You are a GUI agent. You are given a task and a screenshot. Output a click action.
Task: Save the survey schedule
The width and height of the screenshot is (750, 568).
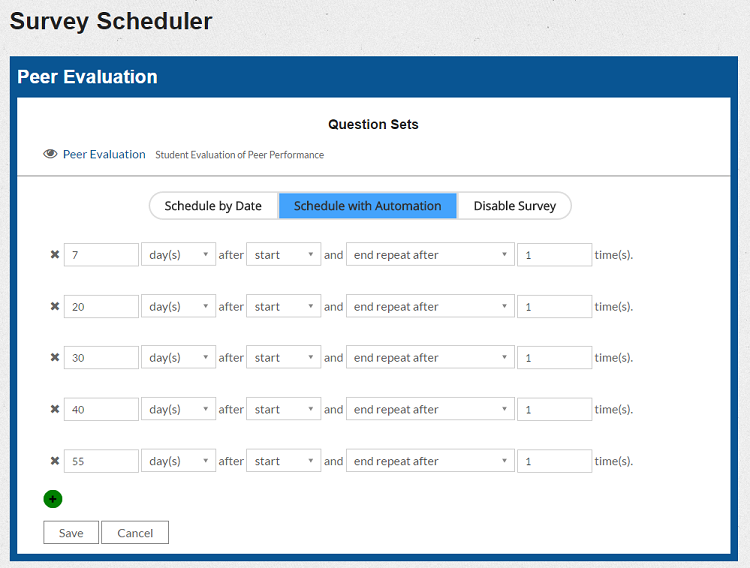click(x=71, y=533)
